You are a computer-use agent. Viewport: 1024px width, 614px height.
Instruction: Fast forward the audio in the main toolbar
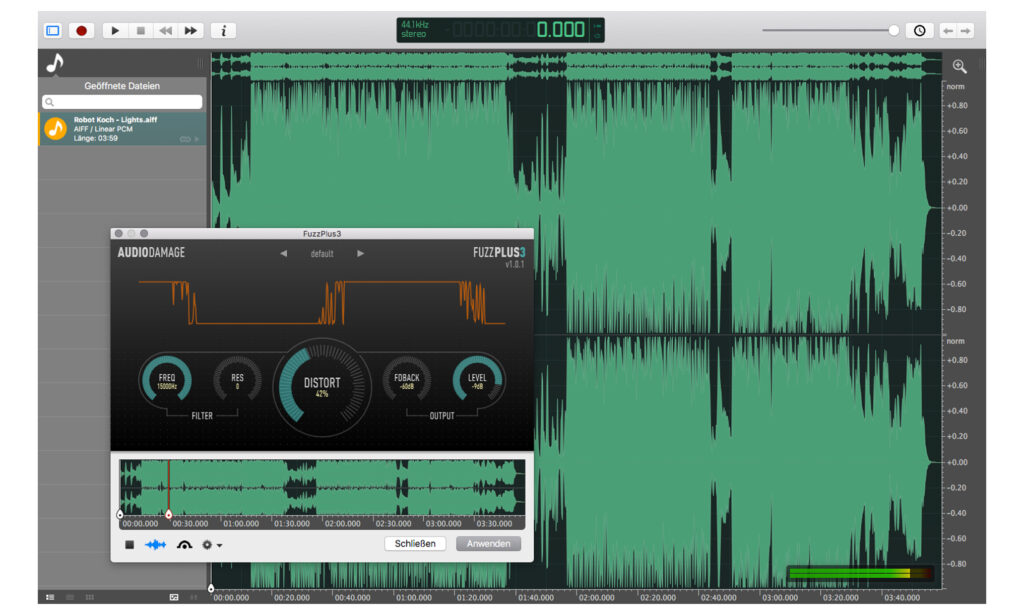coord(191,31)
